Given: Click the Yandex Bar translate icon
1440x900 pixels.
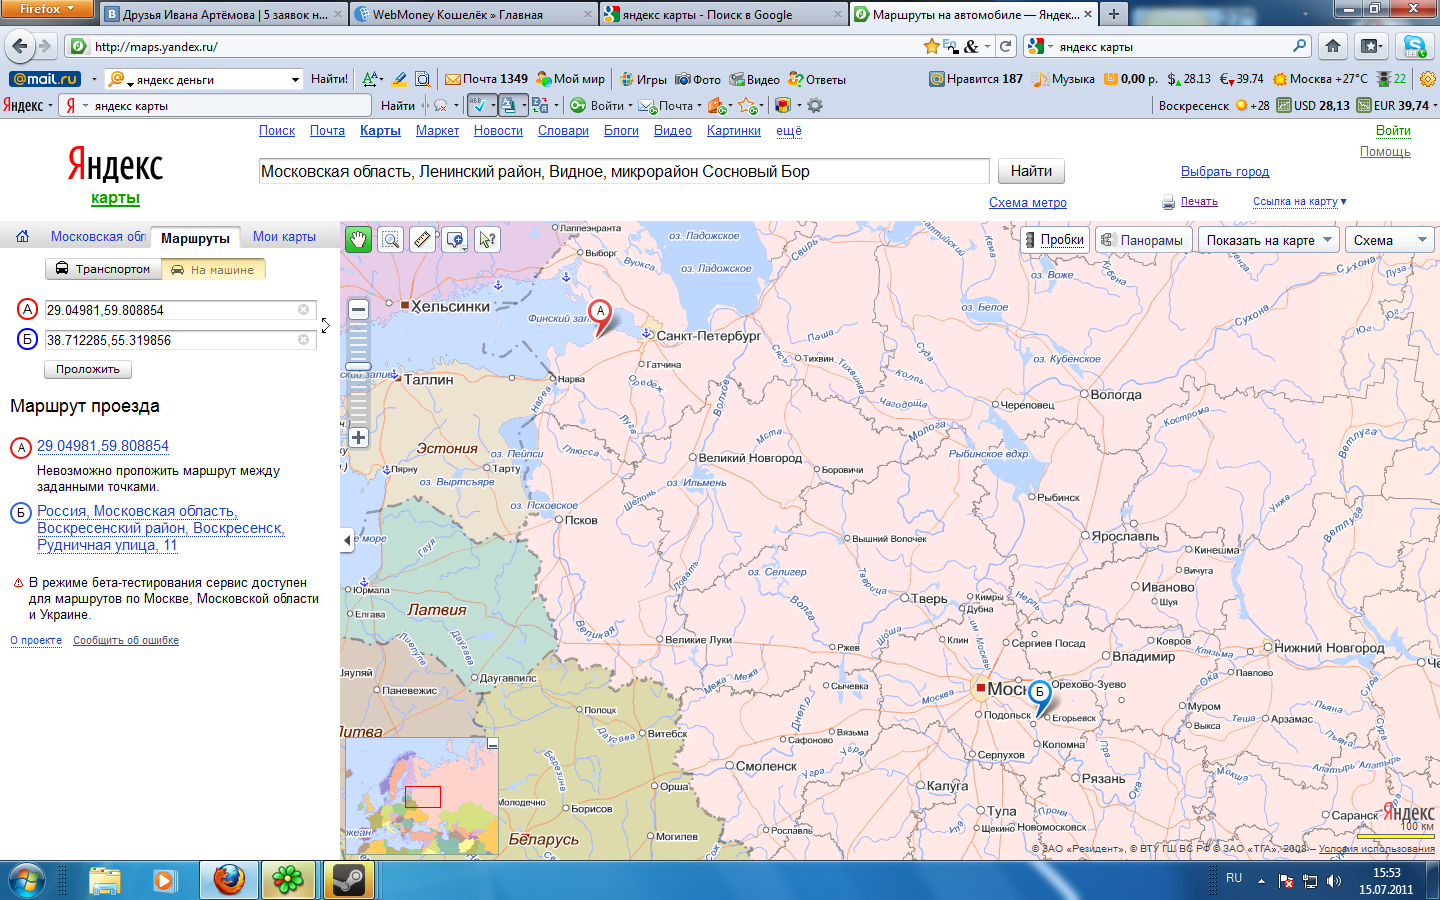Looking at the screenshot, I should 540,105.
